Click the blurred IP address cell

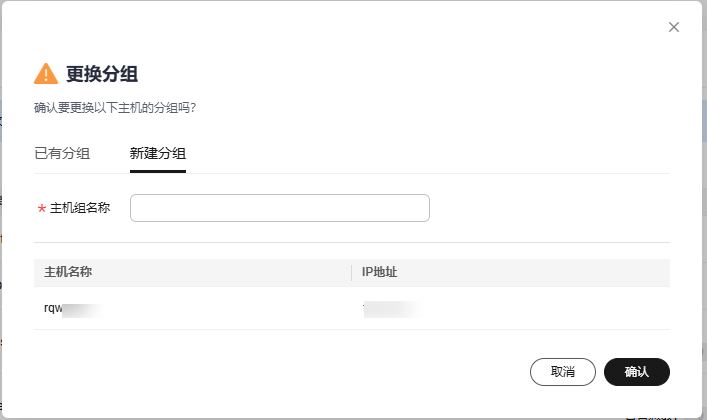[x=393, y=309]
